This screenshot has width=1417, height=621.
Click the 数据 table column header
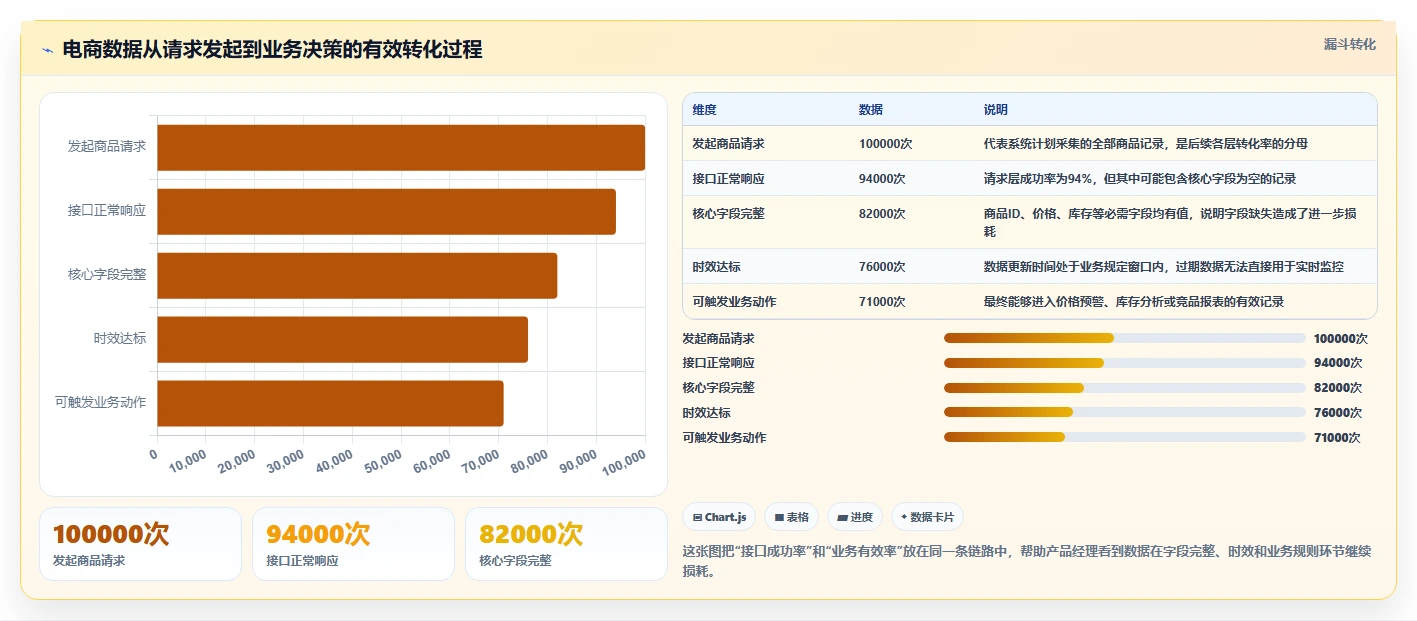pyautogui.click(x=870, y=110)
